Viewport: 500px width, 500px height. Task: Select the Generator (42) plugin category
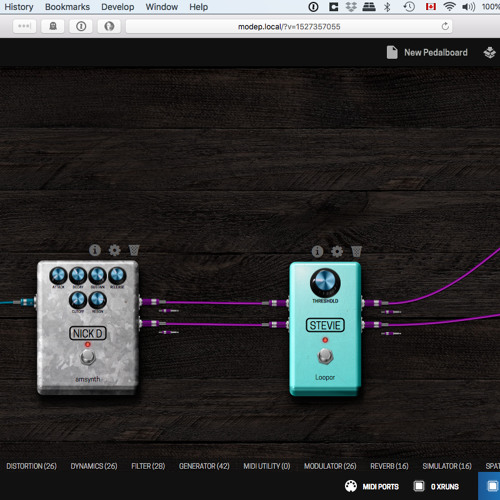tap(204, 466)
